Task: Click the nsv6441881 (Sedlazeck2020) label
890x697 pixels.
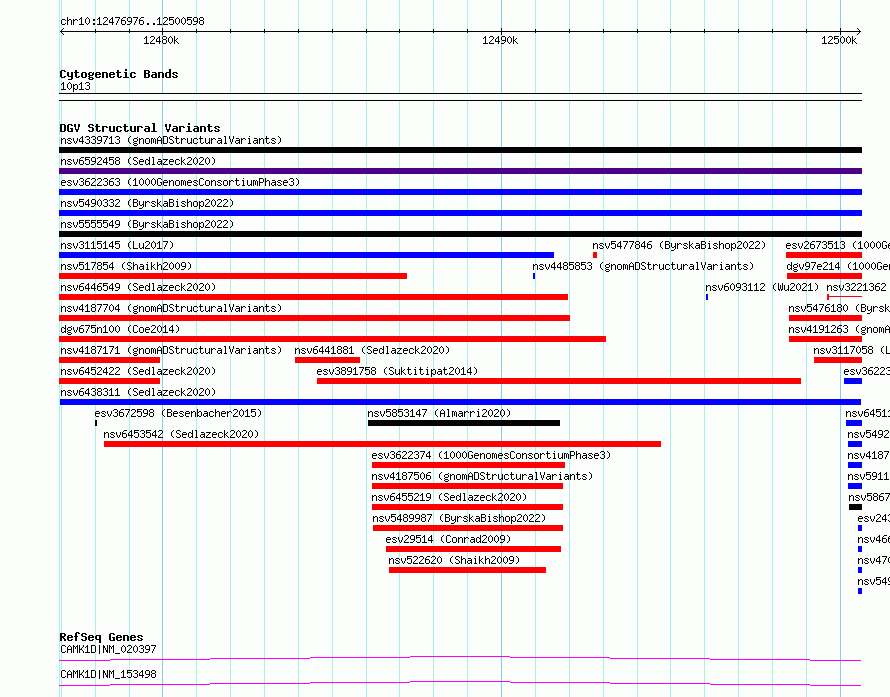Action: (372, 350)
